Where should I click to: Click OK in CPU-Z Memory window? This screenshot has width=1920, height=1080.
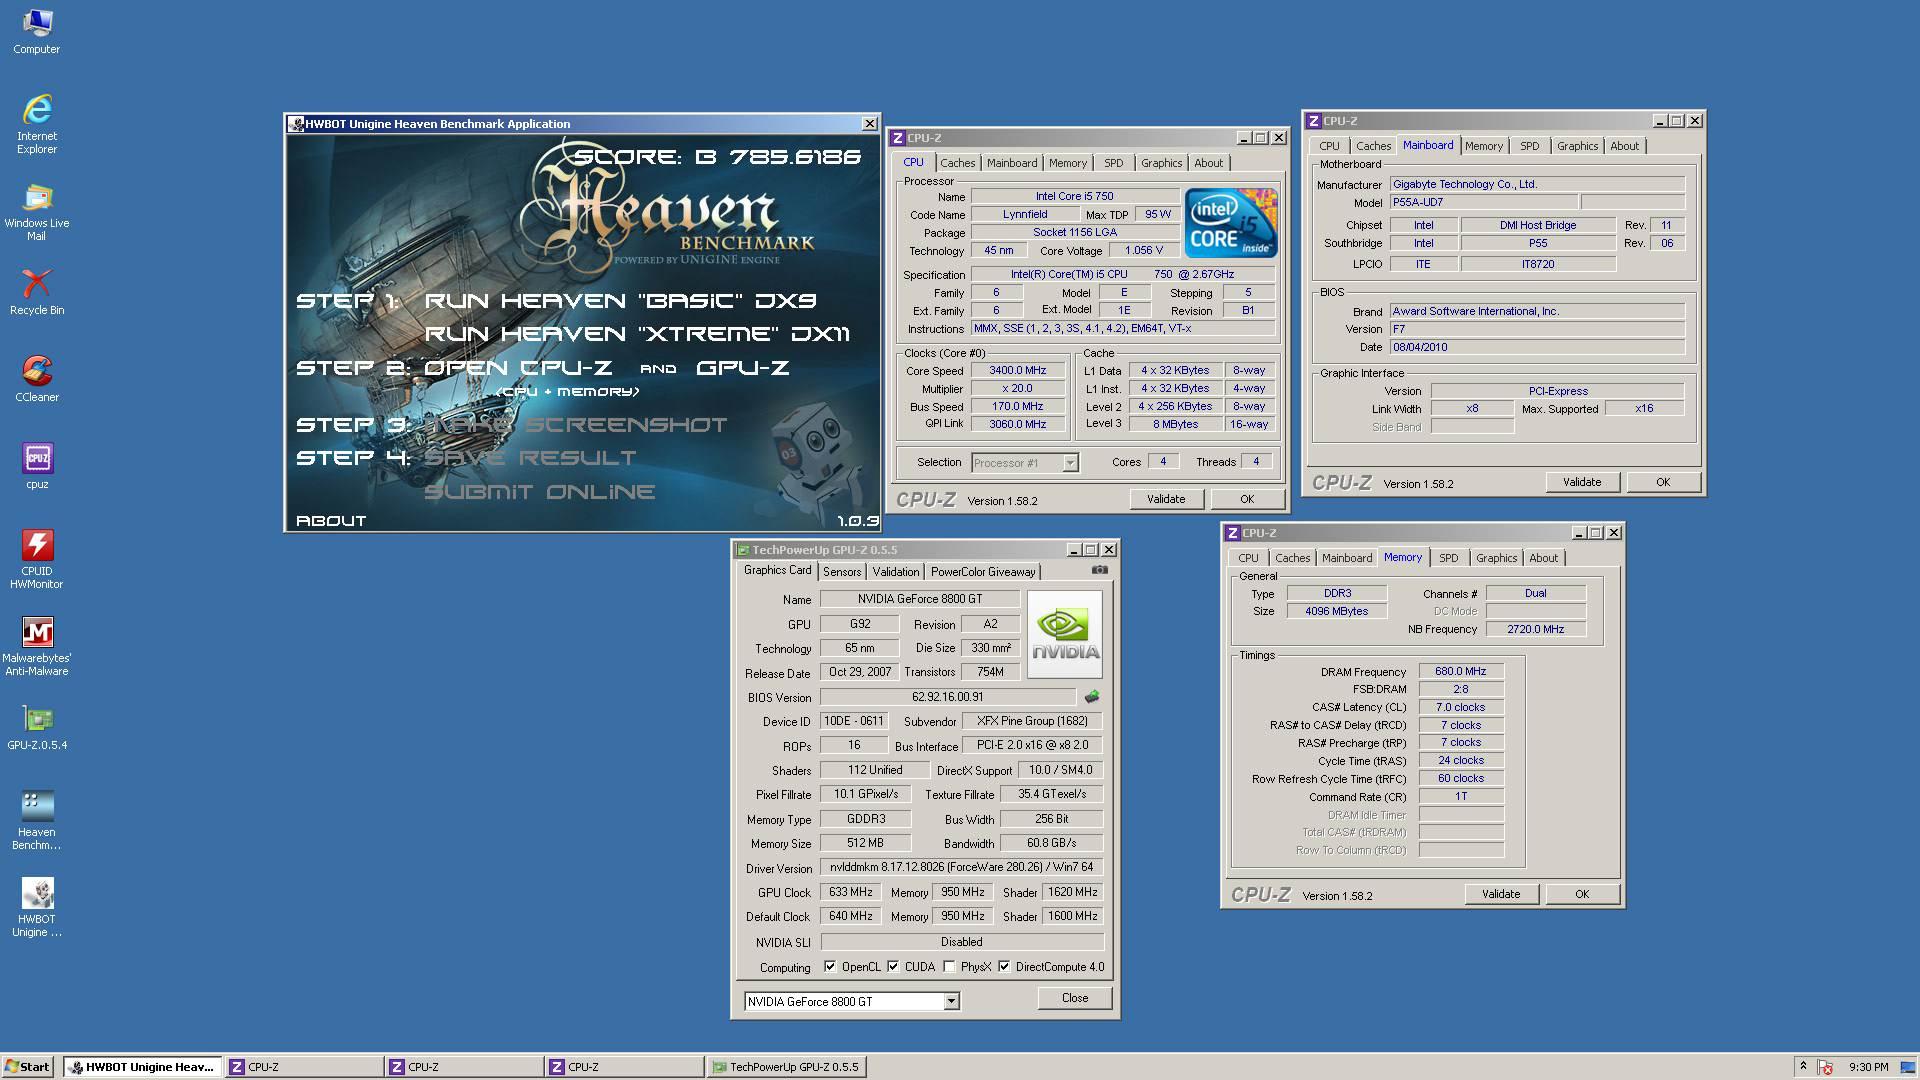(1582, 894)
